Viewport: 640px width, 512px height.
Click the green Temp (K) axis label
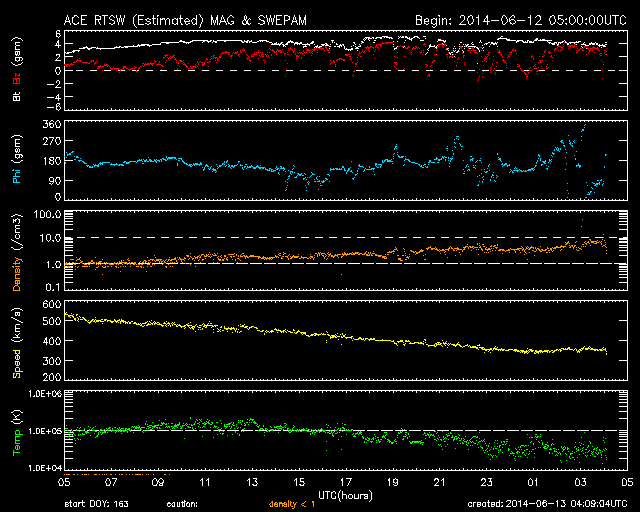(x=17, y=433)
